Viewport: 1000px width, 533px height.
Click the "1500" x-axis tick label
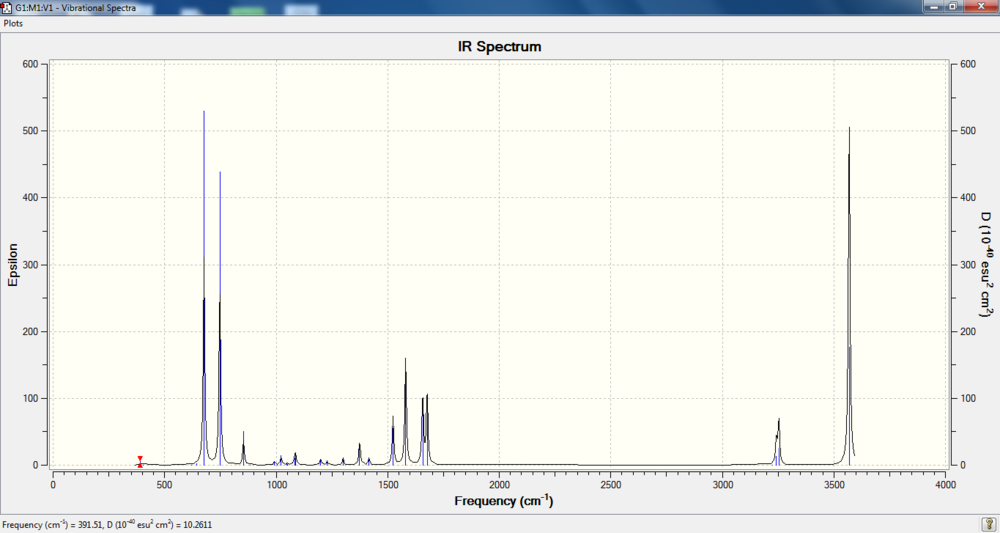pyautogui.click(x=388, y=485)
